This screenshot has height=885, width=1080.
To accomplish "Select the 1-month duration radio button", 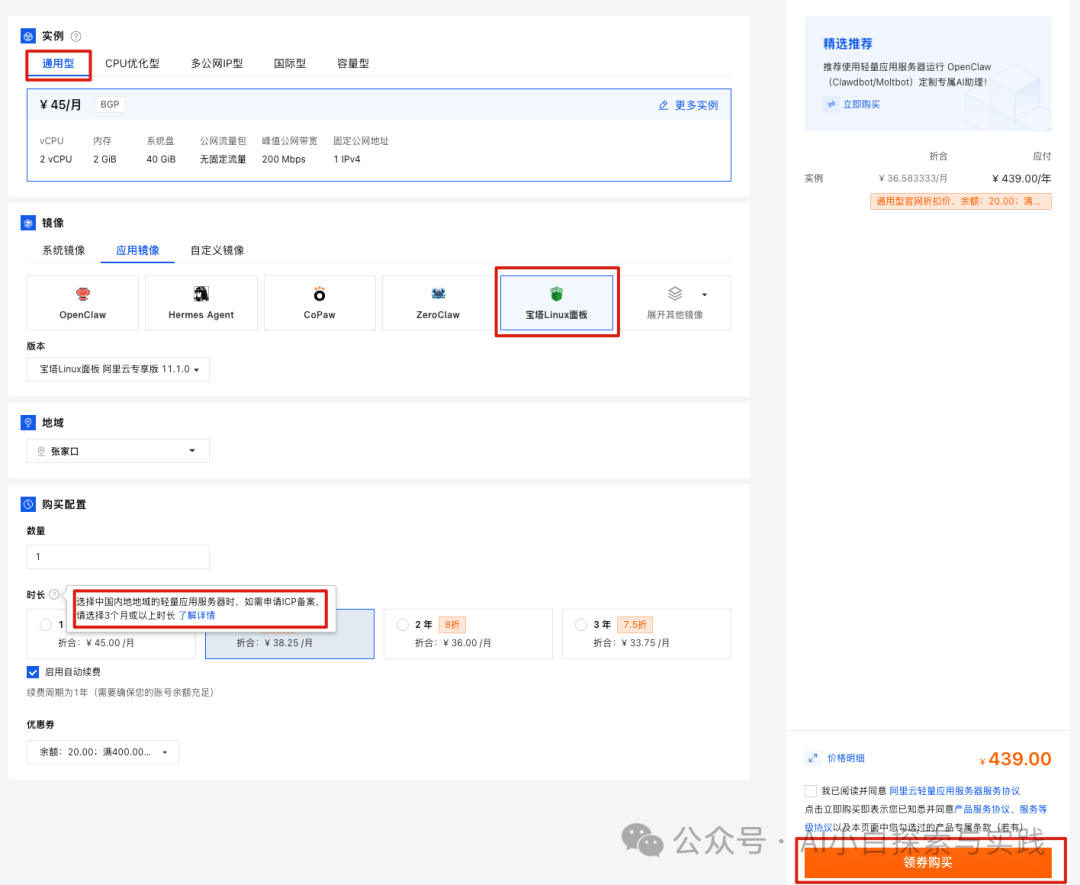I will 45,625.
